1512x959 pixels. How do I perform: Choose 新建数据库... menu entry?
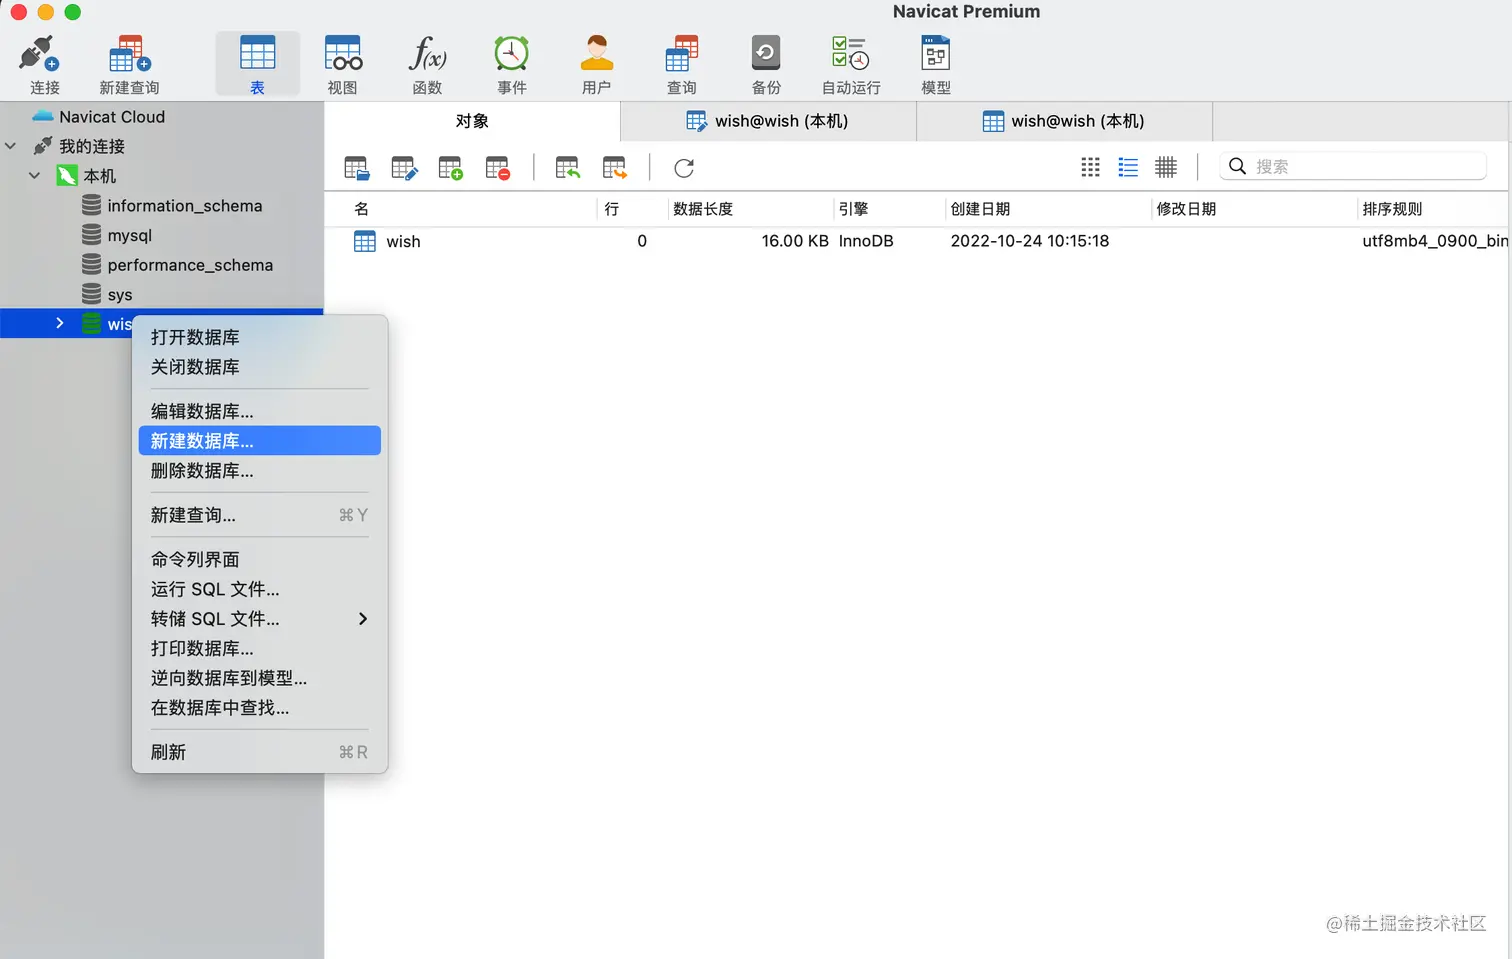pos(260,441)
